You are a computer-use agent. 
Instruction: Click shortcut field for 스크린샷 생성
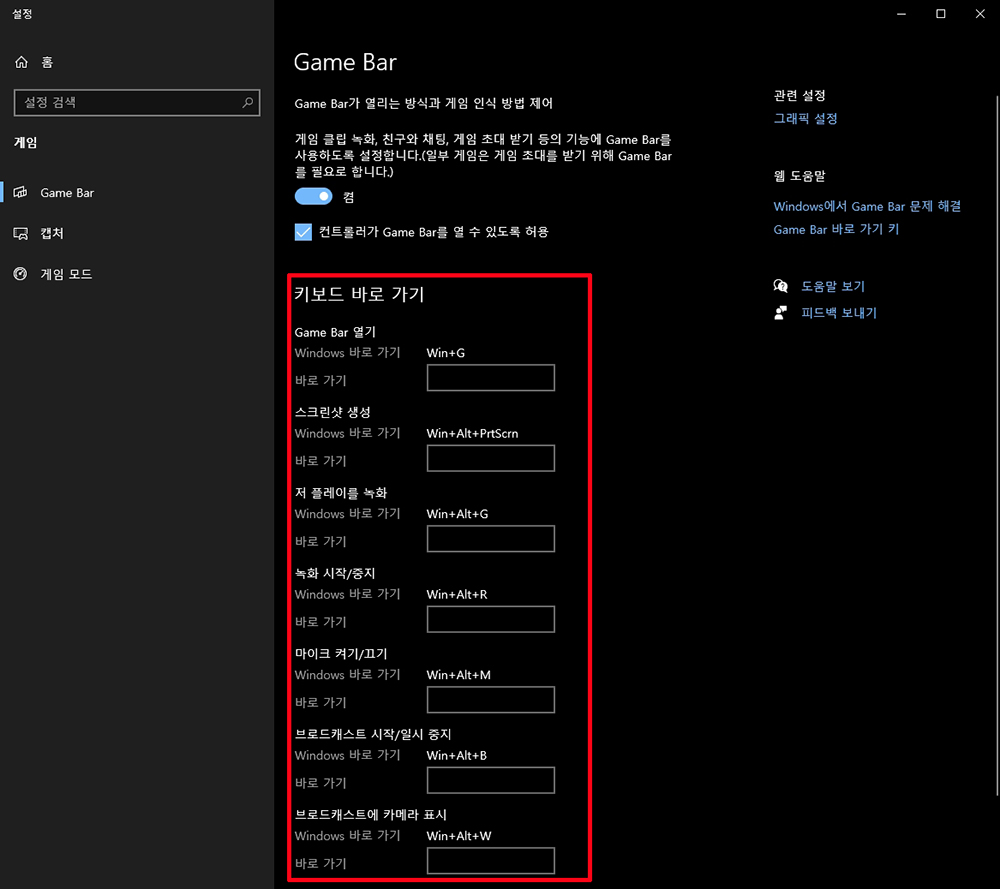tap(490, 458)
